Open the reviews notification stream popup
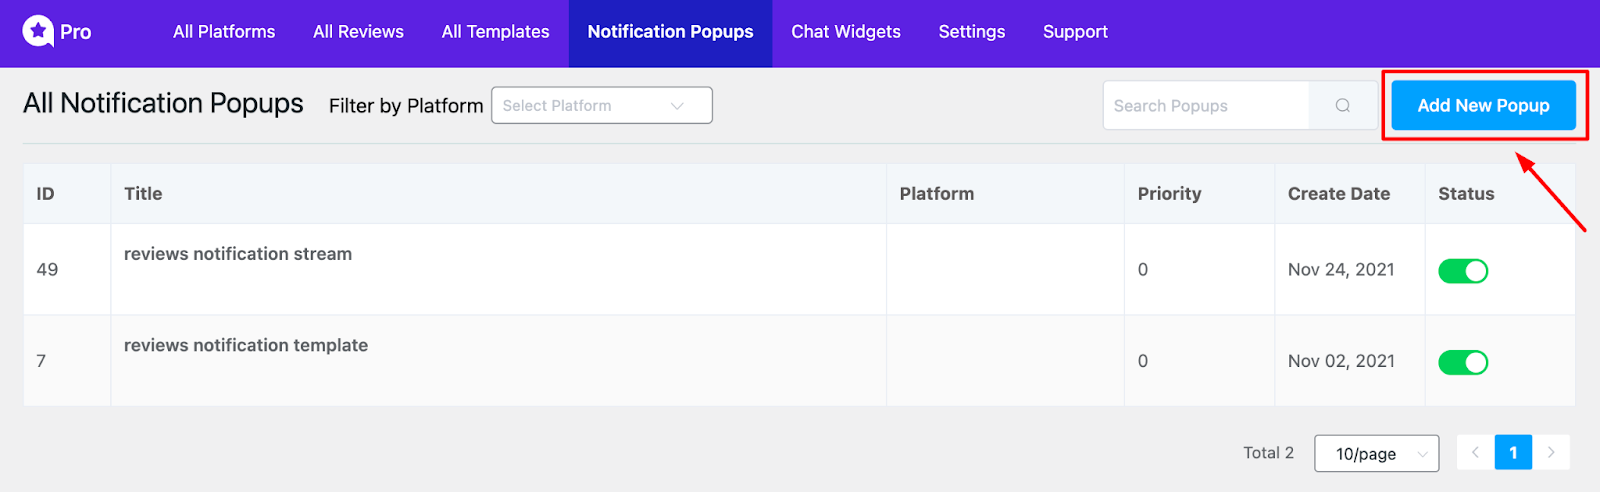The height and width of the screenshot is (492, 1600). click(238, 254)
